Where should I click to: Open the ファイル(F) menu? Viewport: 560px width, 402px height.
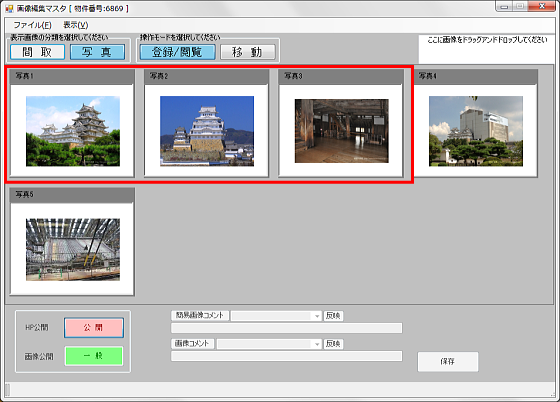click(x=32, y=25)
